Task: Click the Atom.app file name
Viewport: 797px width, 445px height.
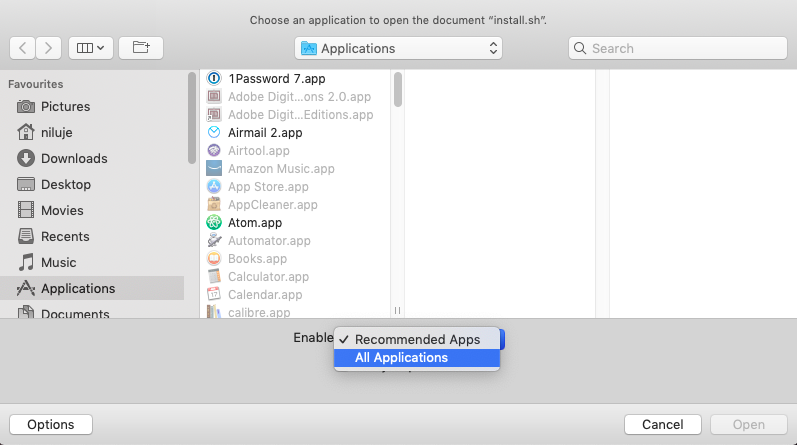Action: coord(255,223)
